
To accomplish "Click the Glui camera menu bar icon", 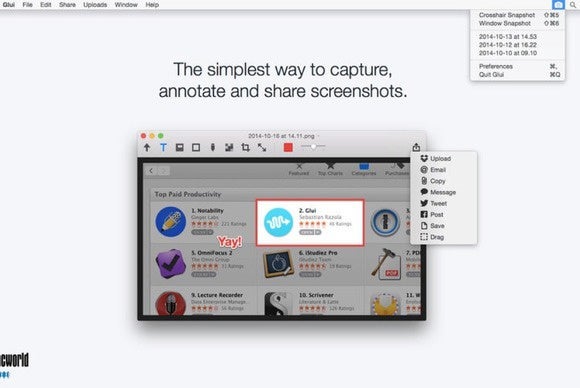I will tap(558, 5).
